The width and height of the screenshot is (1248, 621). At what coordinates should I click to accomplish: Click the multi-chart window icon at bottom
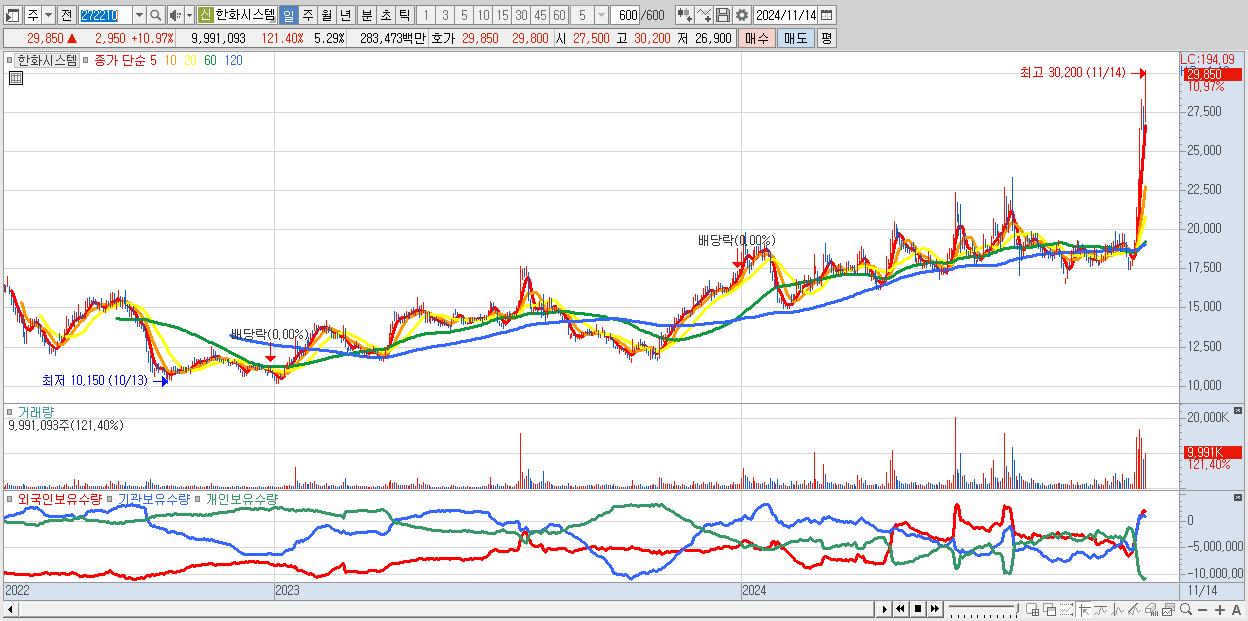1168,609
